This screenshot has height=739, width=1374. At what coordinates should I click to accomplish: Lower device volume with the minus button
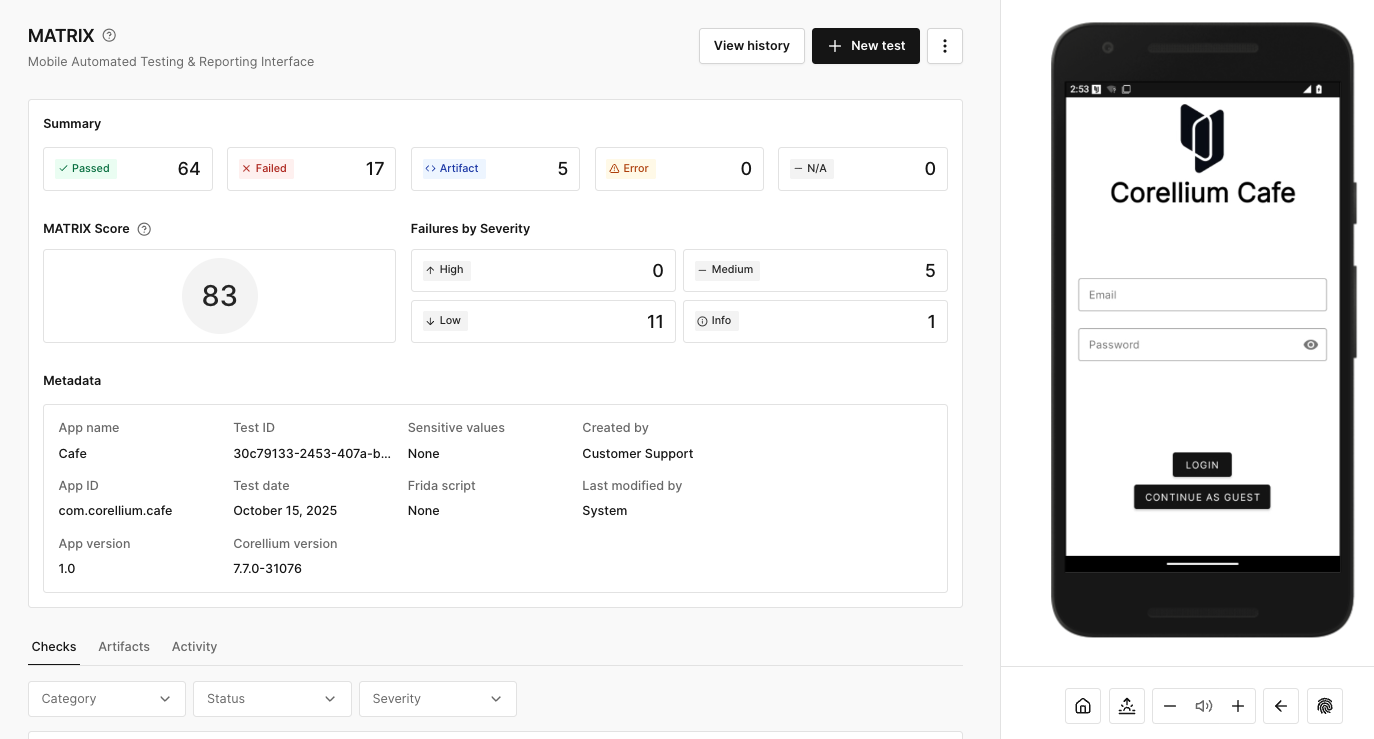[1170, 706]
